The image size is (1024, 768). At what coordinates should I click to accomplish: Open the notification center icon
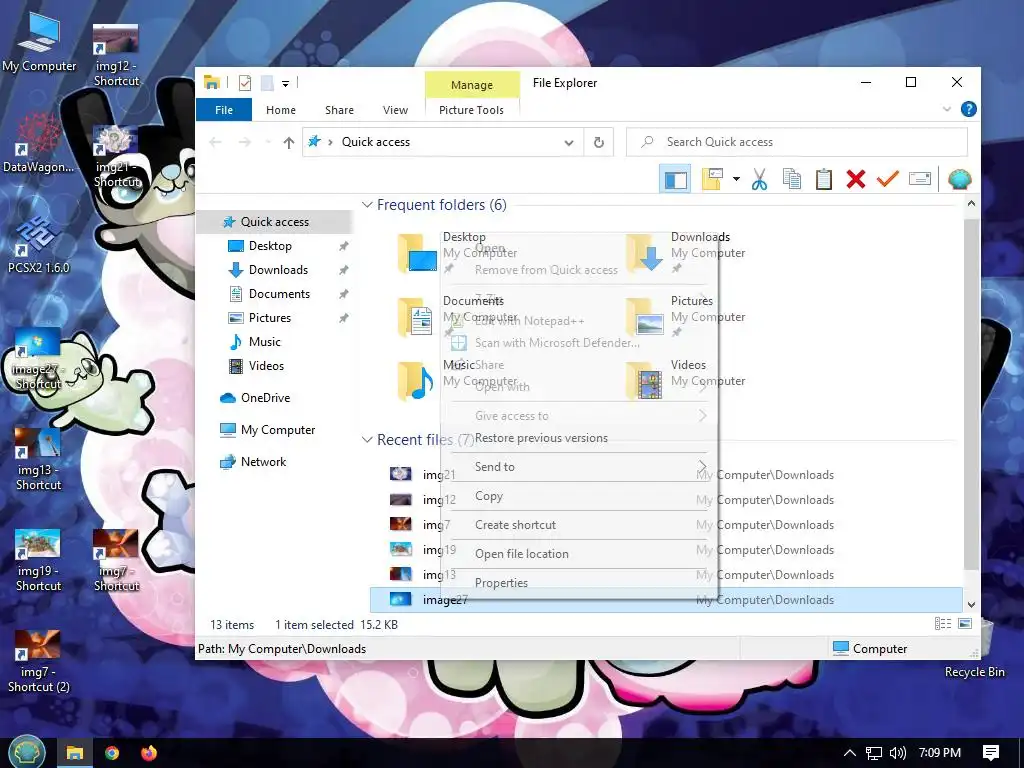[x=991, y=753]
